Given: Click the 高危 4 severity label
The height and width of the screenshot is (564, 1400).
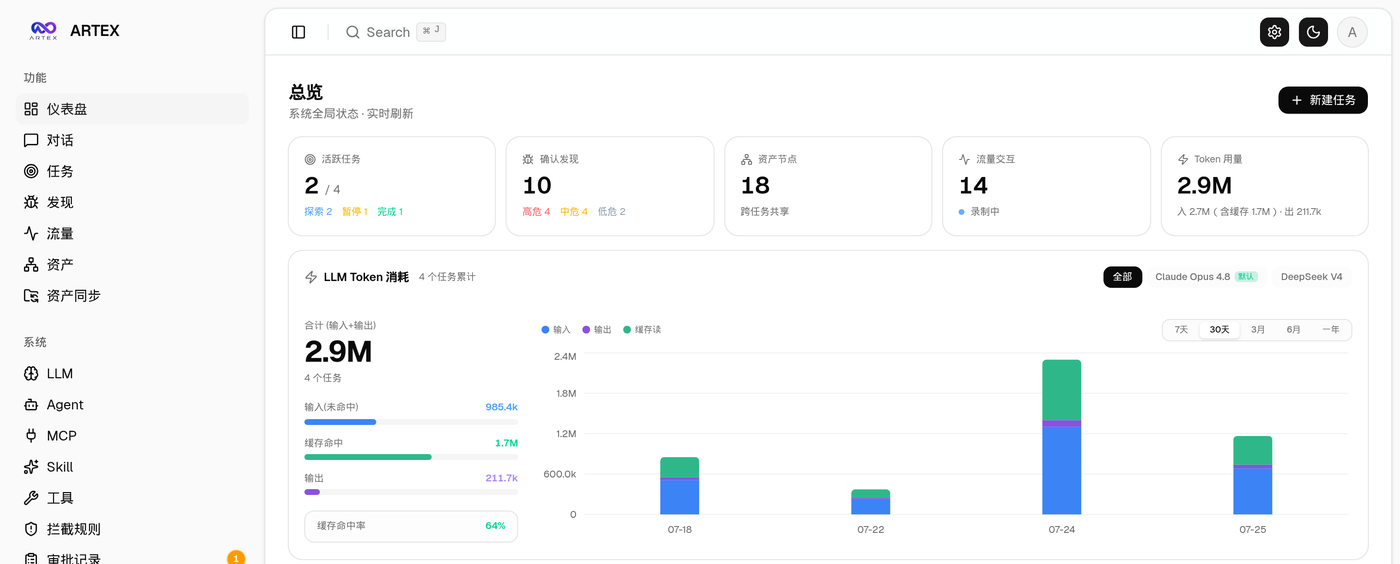Looking at the screenshot, I should [x=536, y=212].
